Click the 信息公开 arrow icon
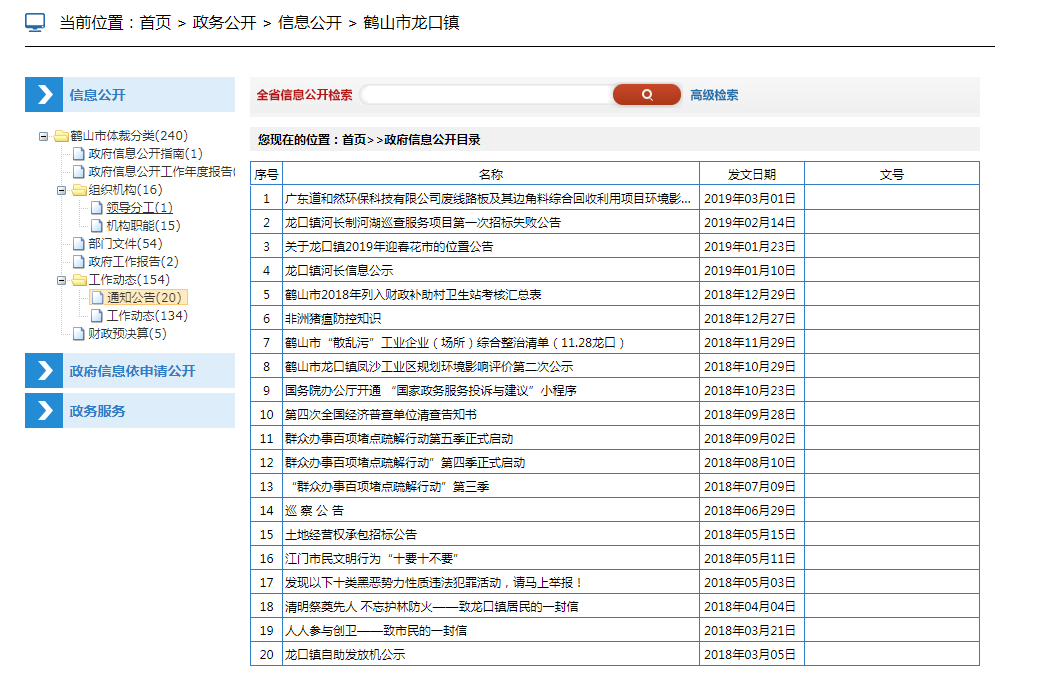This screenshot has height=683, width=1055. pyautogui.click(x=44, y=95)
